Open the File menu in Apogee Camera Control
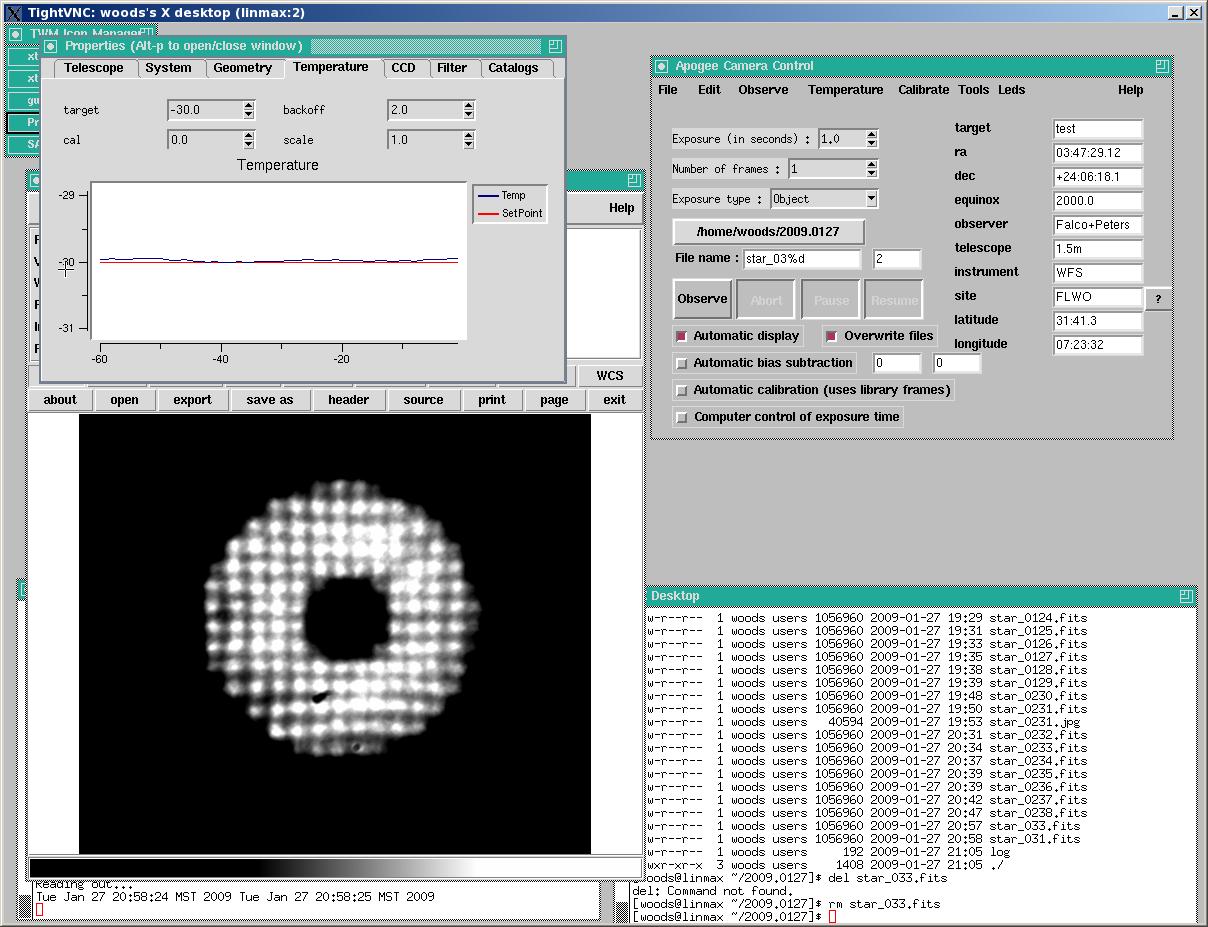This screenshot has width=1208, height=927. [668, 90]
